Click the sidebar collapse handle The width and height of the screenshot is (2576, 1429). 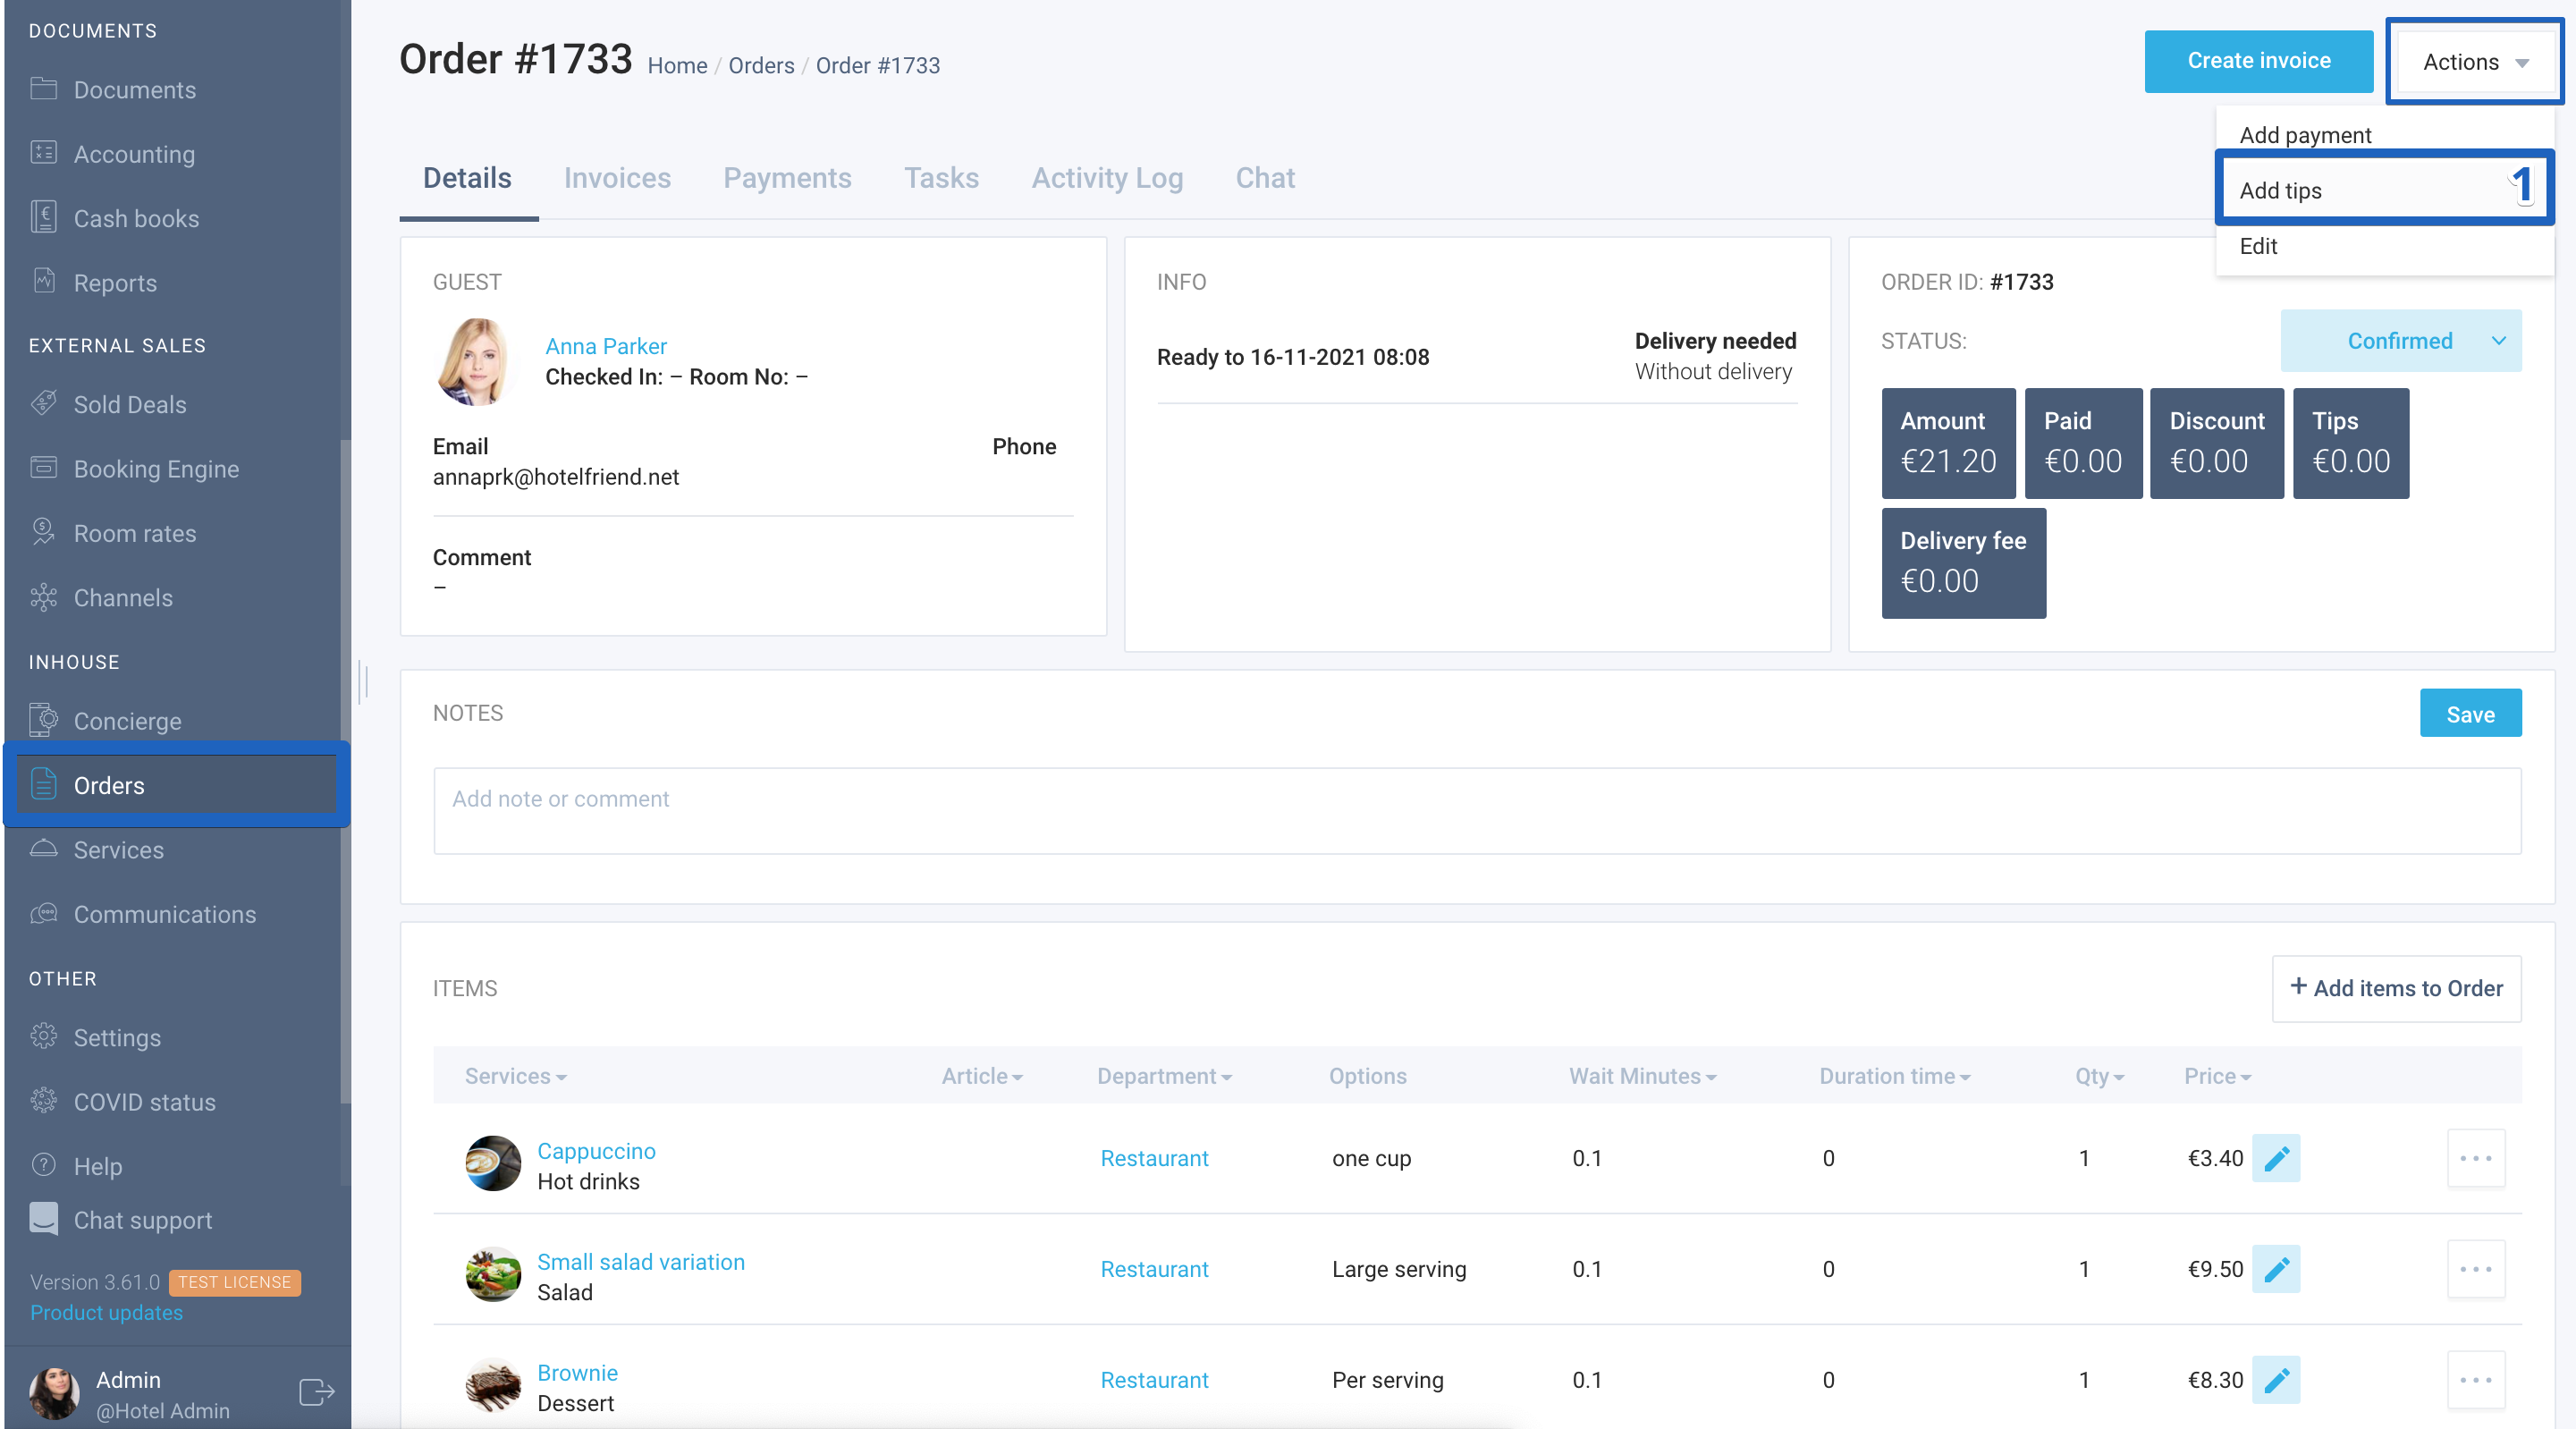click(x=365, y=681)
